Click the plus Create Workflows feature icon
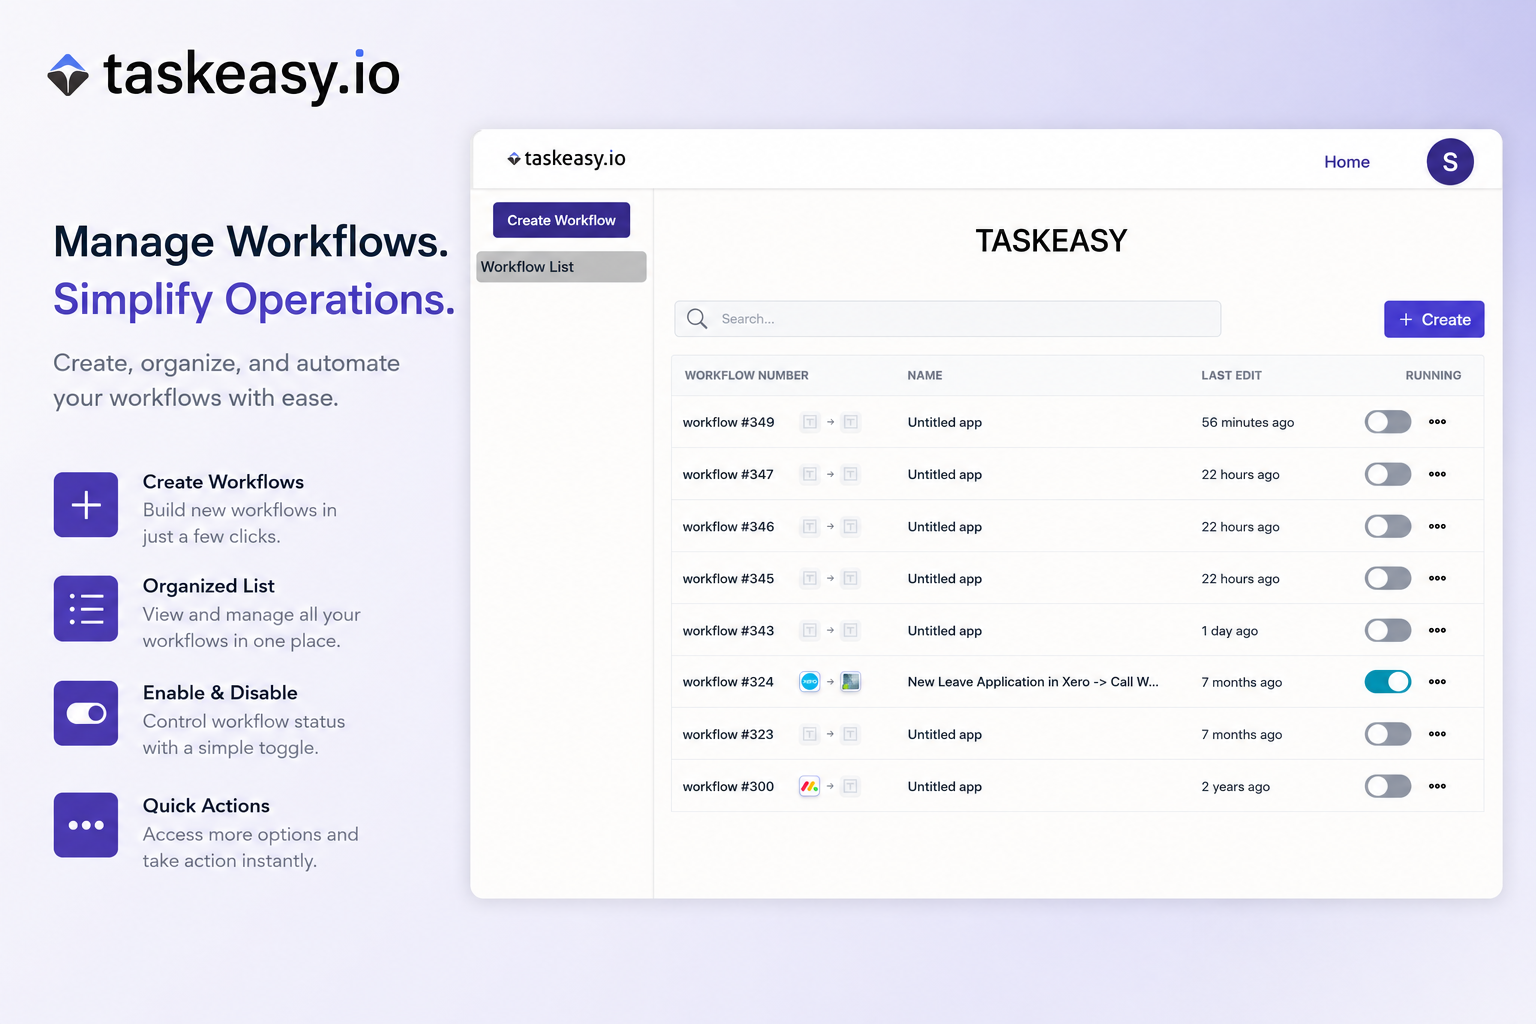Image resolution: width=1536 pixels, height=1024 pixels. pos(86,505)
